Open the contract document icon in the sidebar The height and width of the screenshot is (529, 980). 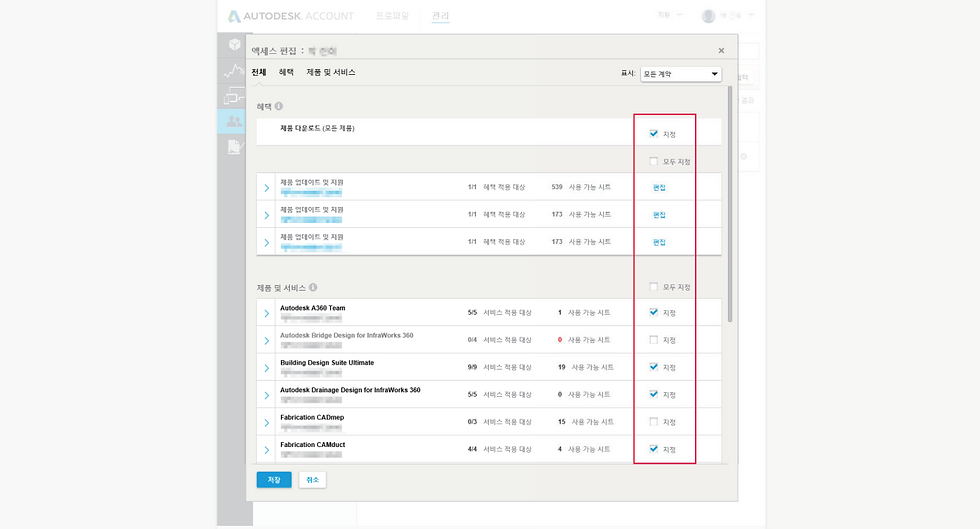coord(235,147)
